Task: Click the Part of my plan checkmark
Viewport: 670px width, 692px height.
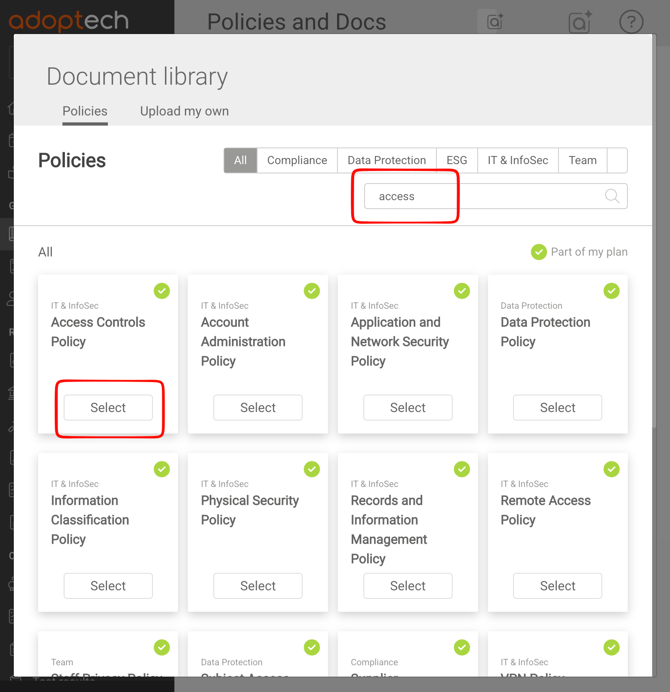Action: [539, 252]
